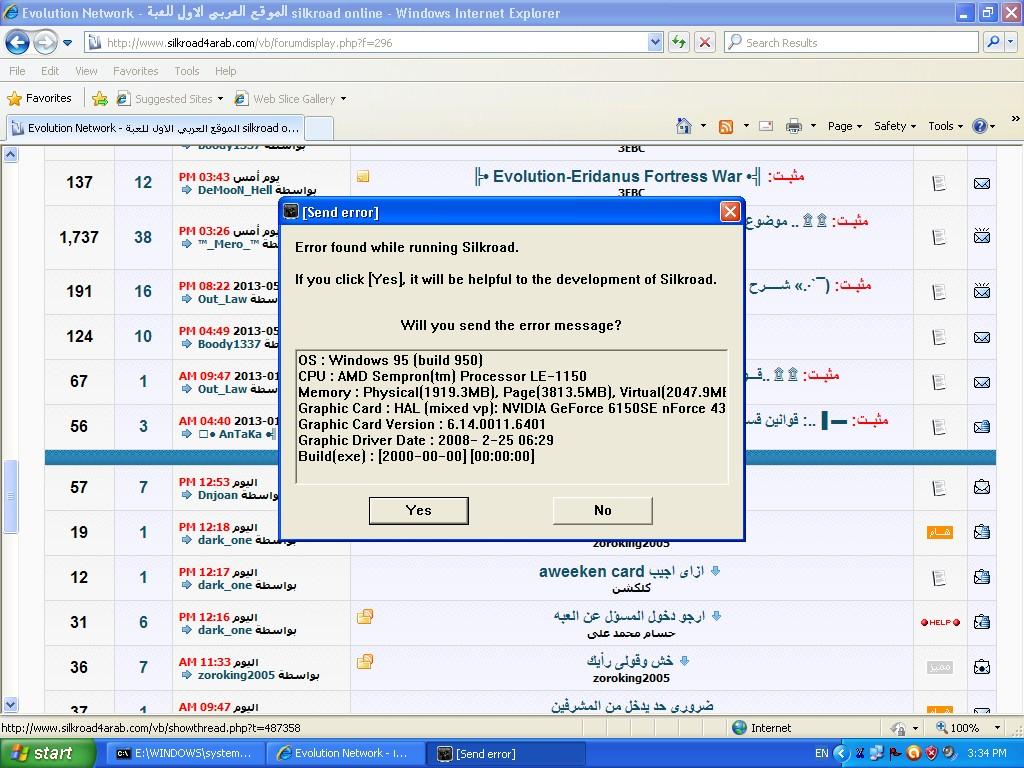Click the red HELP thread prefix icon

pos(940,622)
